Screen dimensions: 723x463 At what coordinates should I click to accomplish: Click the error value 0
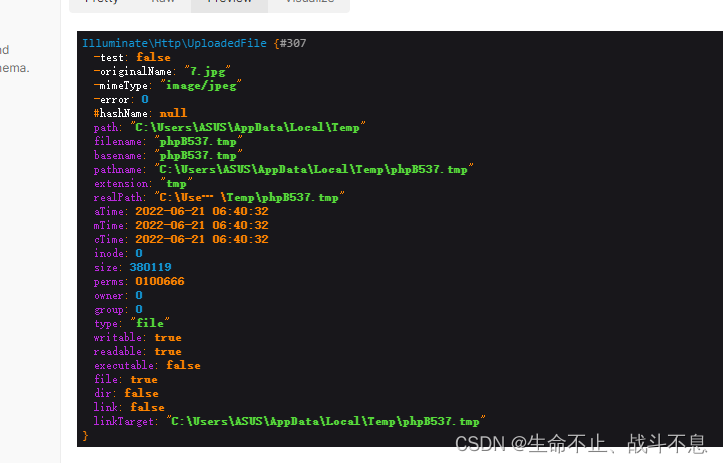(x=145, y=99)
